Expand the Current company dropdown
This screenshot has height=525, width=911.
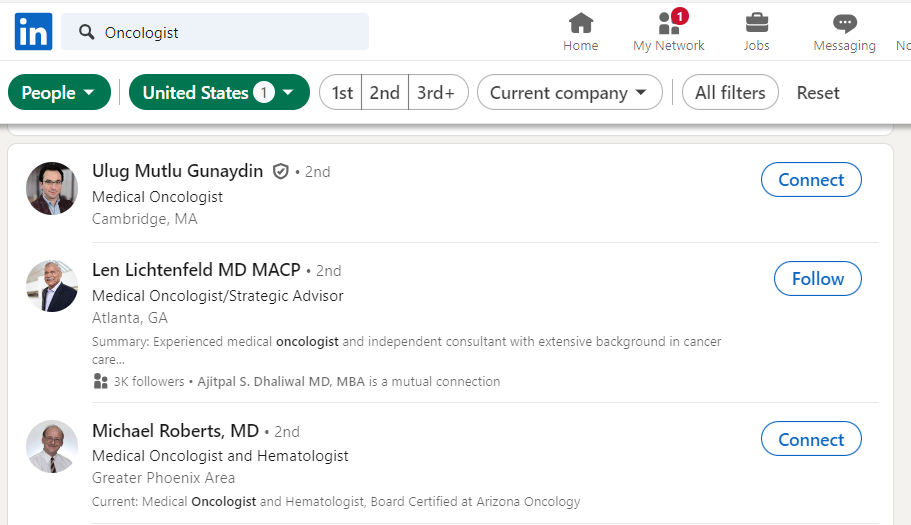point(570,93)
